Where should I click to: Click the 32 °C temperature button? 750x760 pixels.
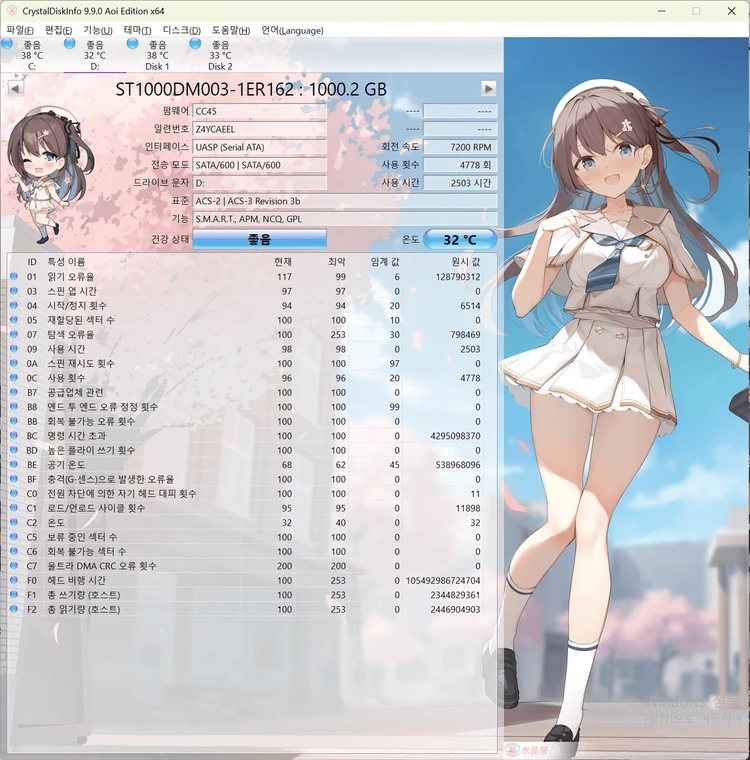pos(460,239)
